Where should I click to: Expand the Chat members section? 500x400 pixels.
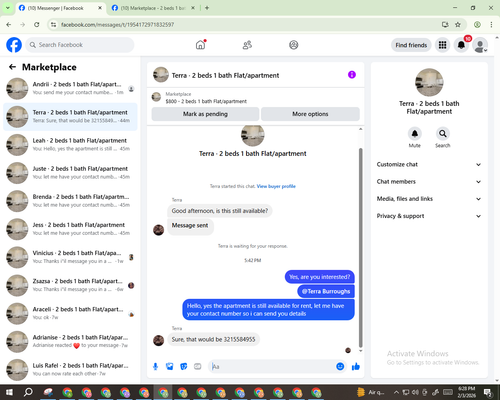pyautogui.click(x=429, y=182)
